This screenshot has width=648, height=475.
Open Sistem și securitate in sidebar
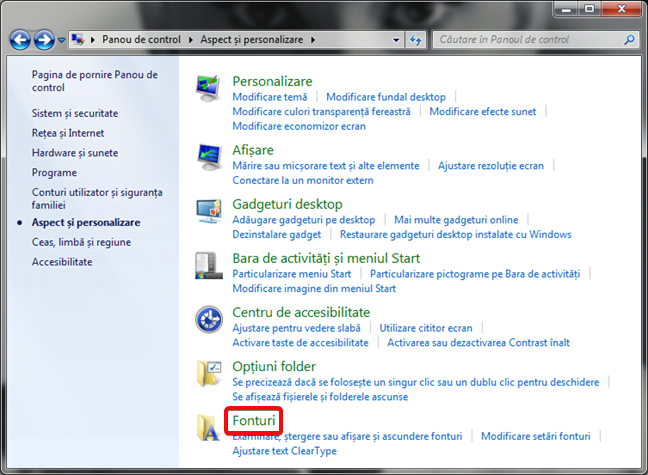(75, 113)
